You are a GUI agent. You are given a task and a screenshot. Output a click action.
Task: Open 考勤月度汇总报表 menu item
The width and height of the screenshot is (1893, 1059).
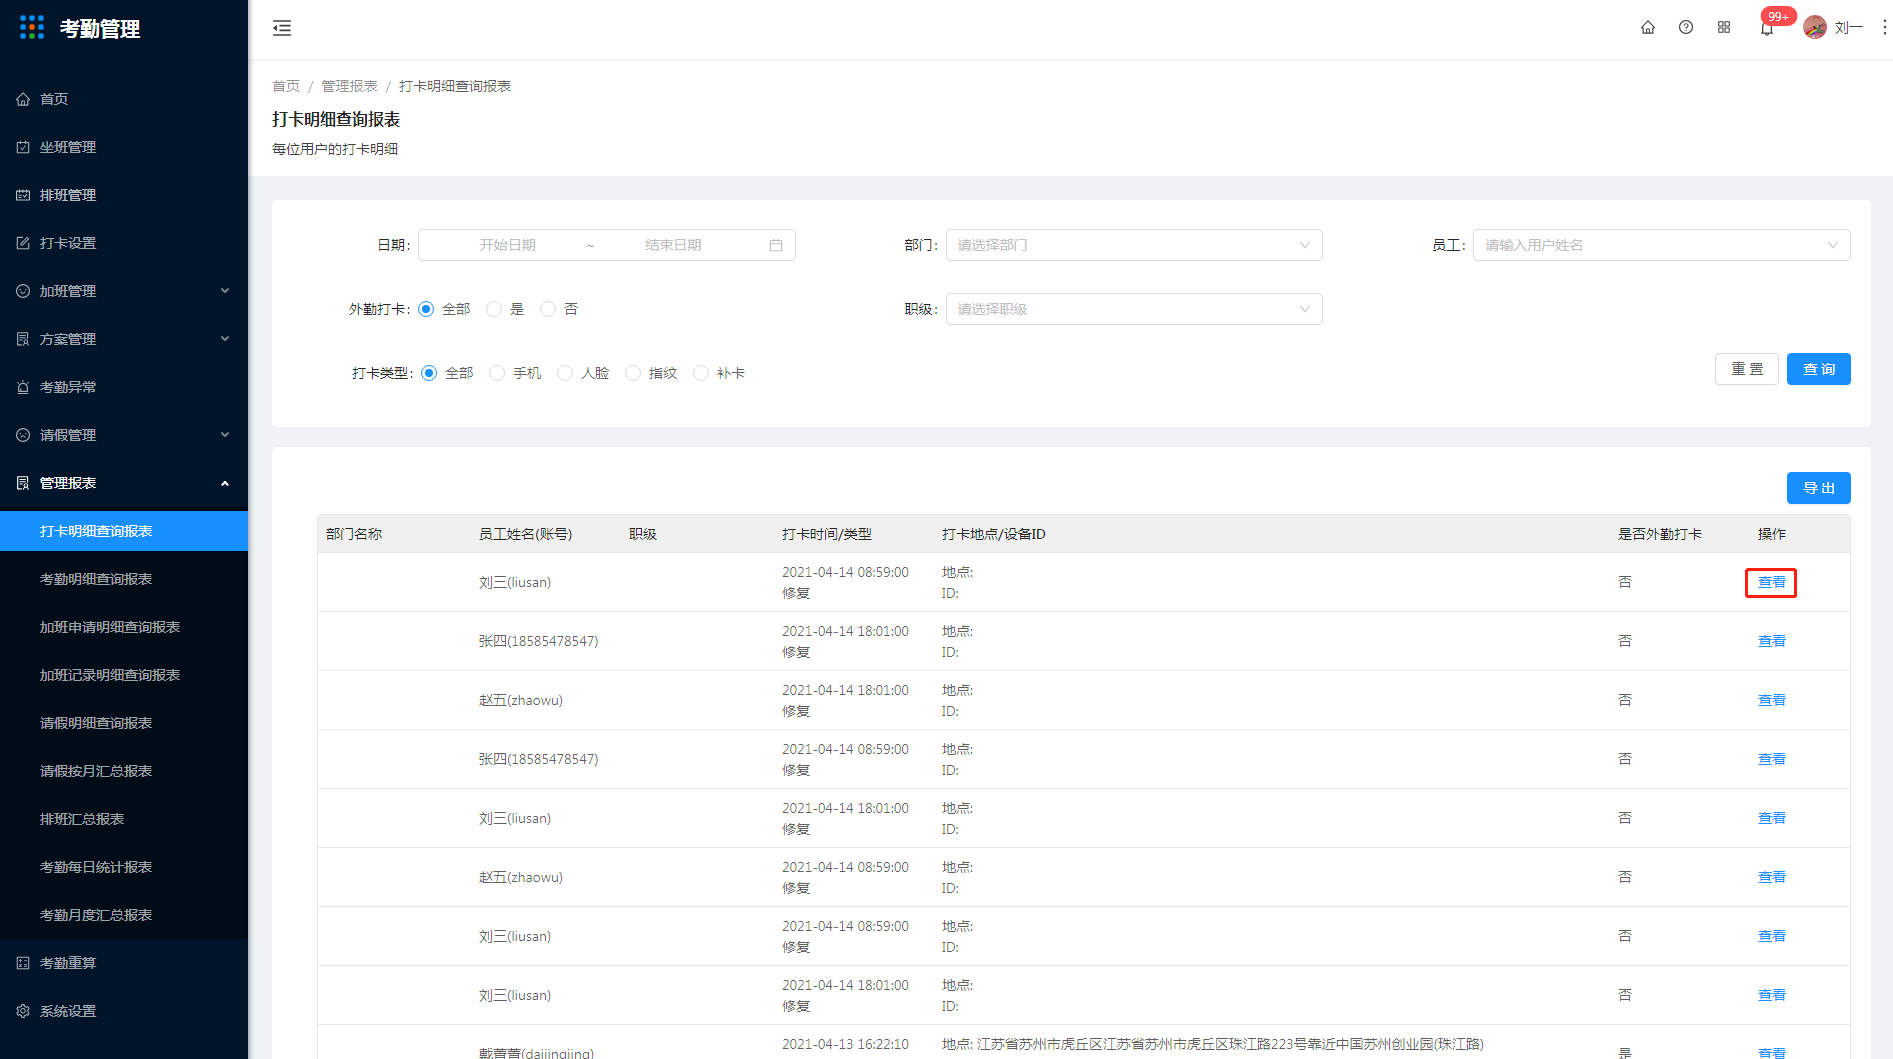point(124,915)
